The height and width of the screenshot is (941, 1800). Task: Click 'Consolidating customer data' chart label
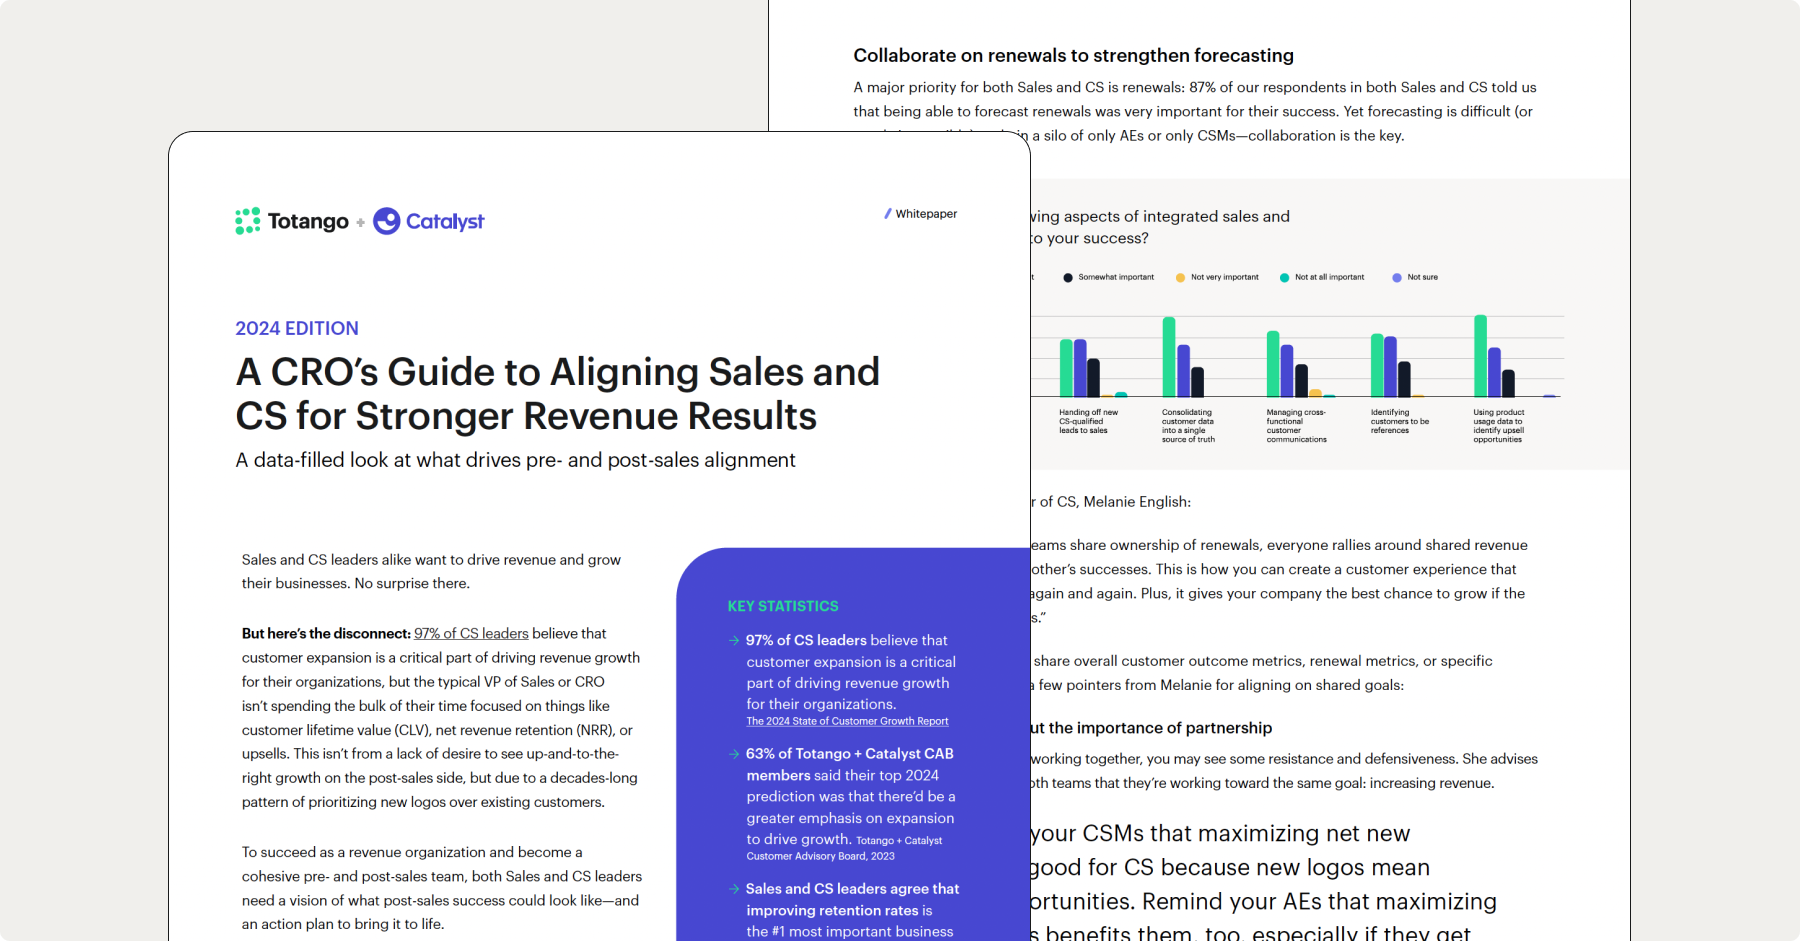1188,426
